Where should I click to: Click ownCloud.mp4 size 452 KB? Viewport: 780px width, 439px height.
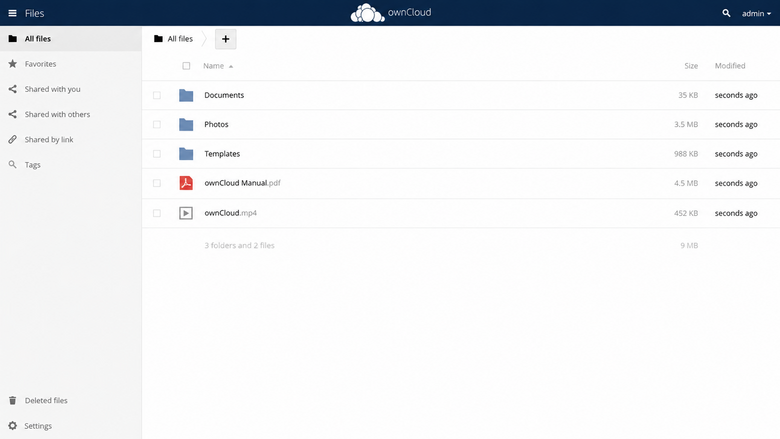(686, 213)
